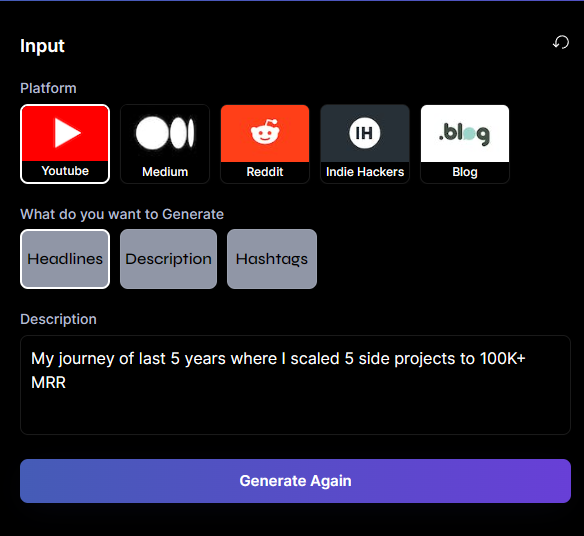Click the reset arrow icon beside Input
The height and width of the screenshot is (536, 584).
click(561, 42)
